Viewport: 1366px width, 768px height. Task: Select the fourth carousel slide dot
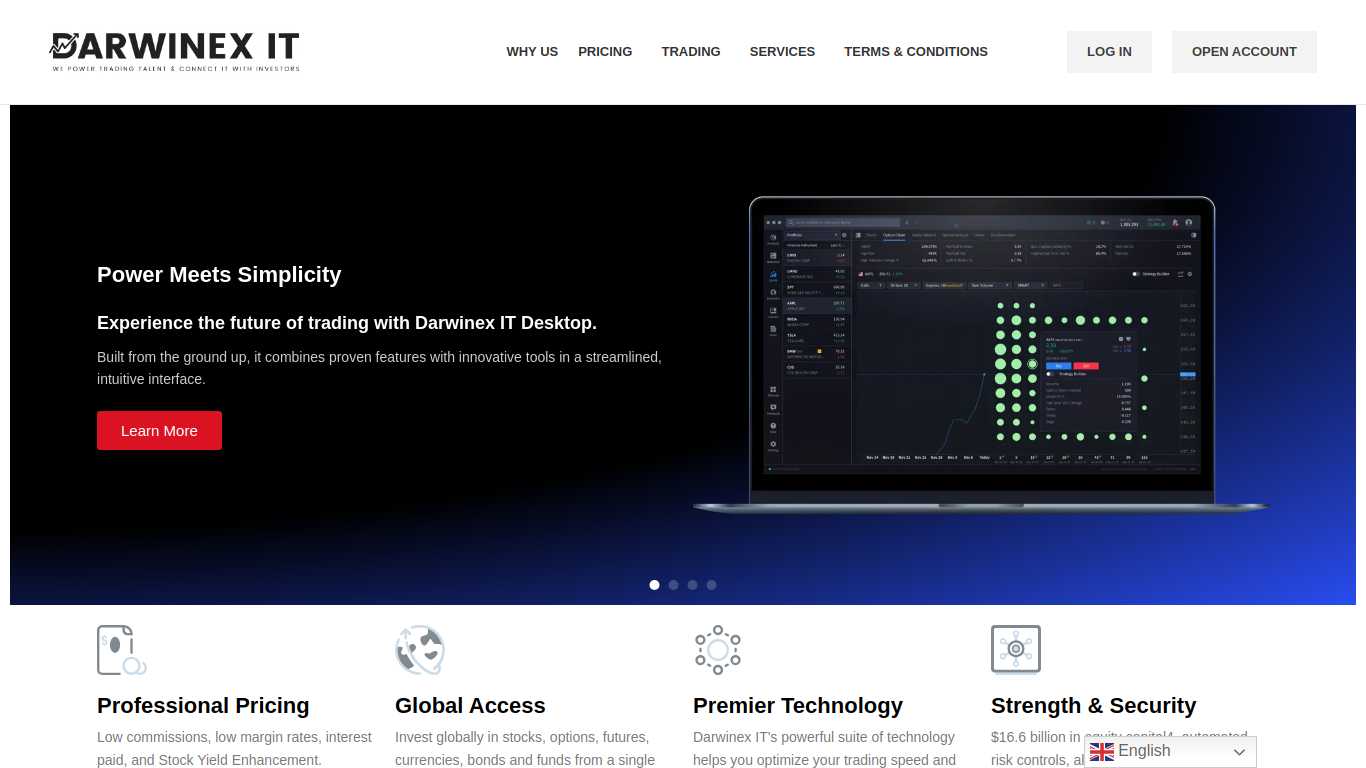[x=712, y=585]
